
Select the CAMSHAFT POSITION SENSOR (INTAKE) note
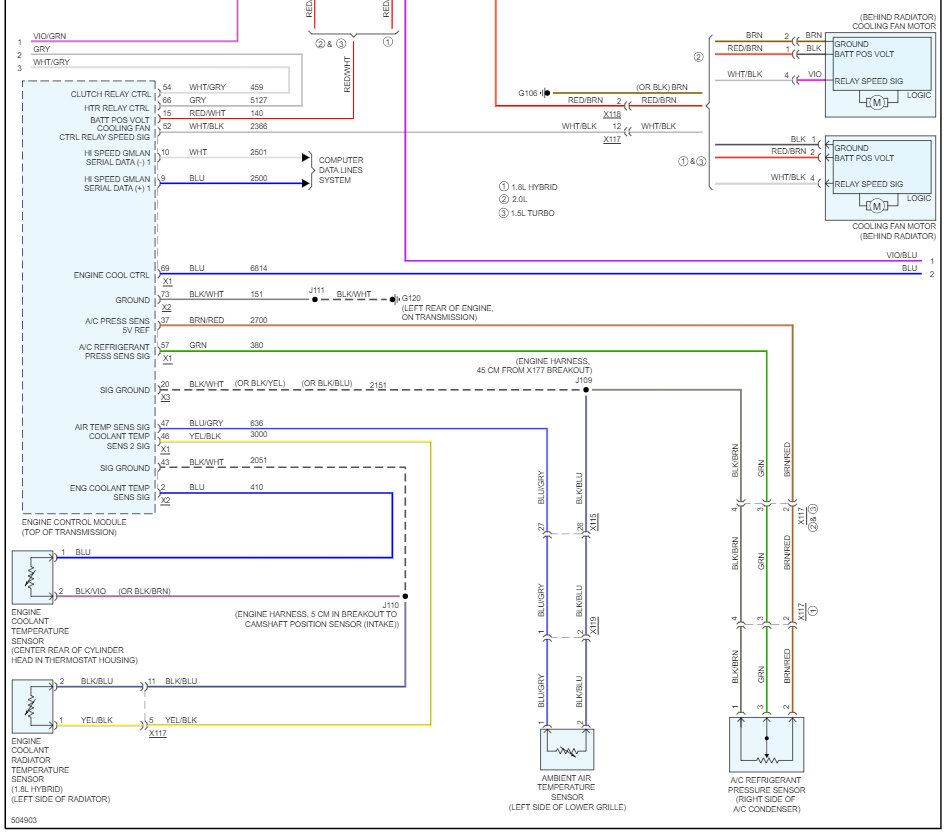coord(322,624)
